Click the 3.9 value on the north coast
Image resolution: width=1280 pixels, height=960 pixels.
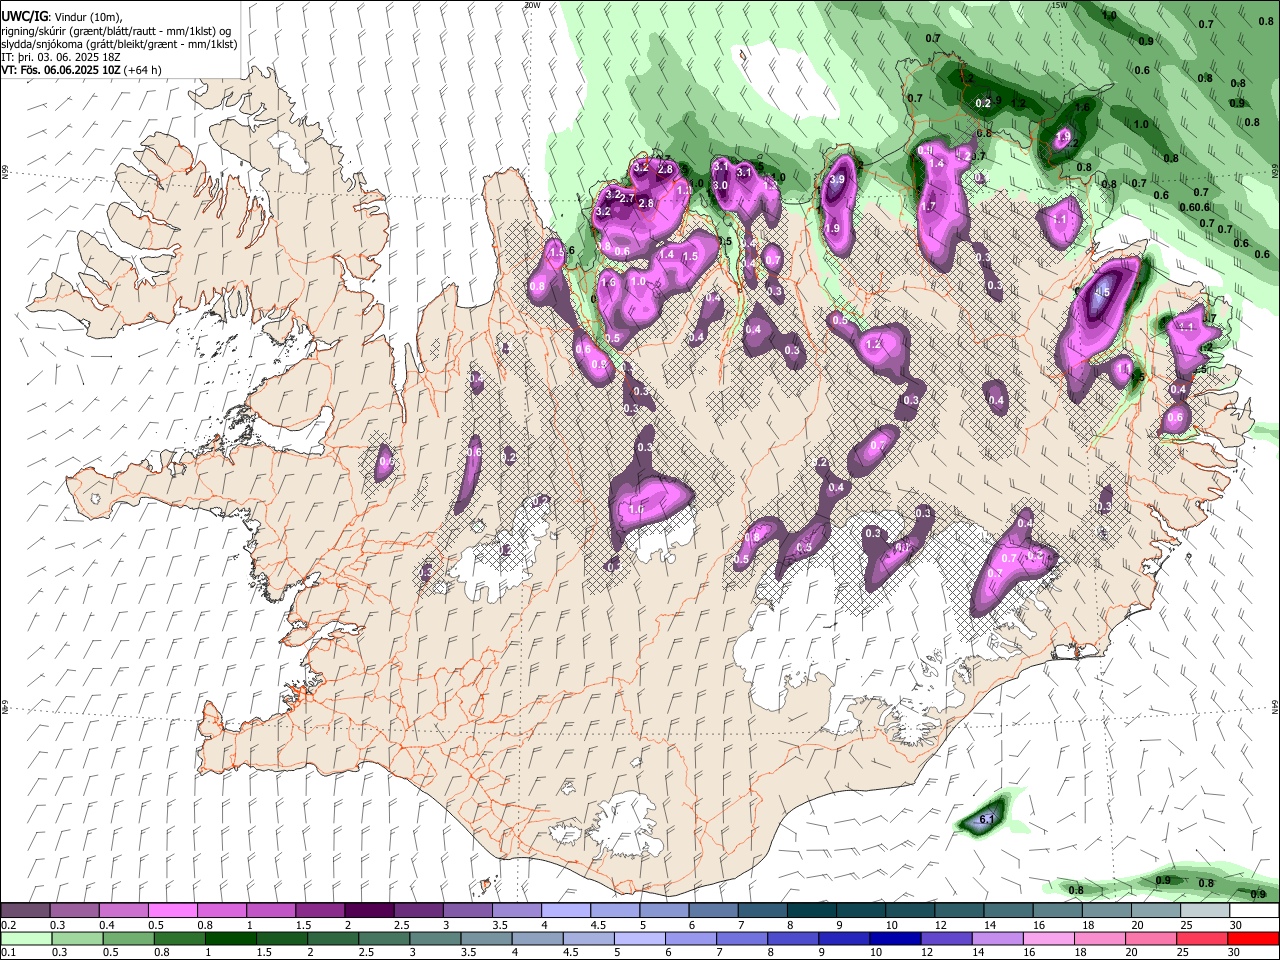(x=837, y=179)
